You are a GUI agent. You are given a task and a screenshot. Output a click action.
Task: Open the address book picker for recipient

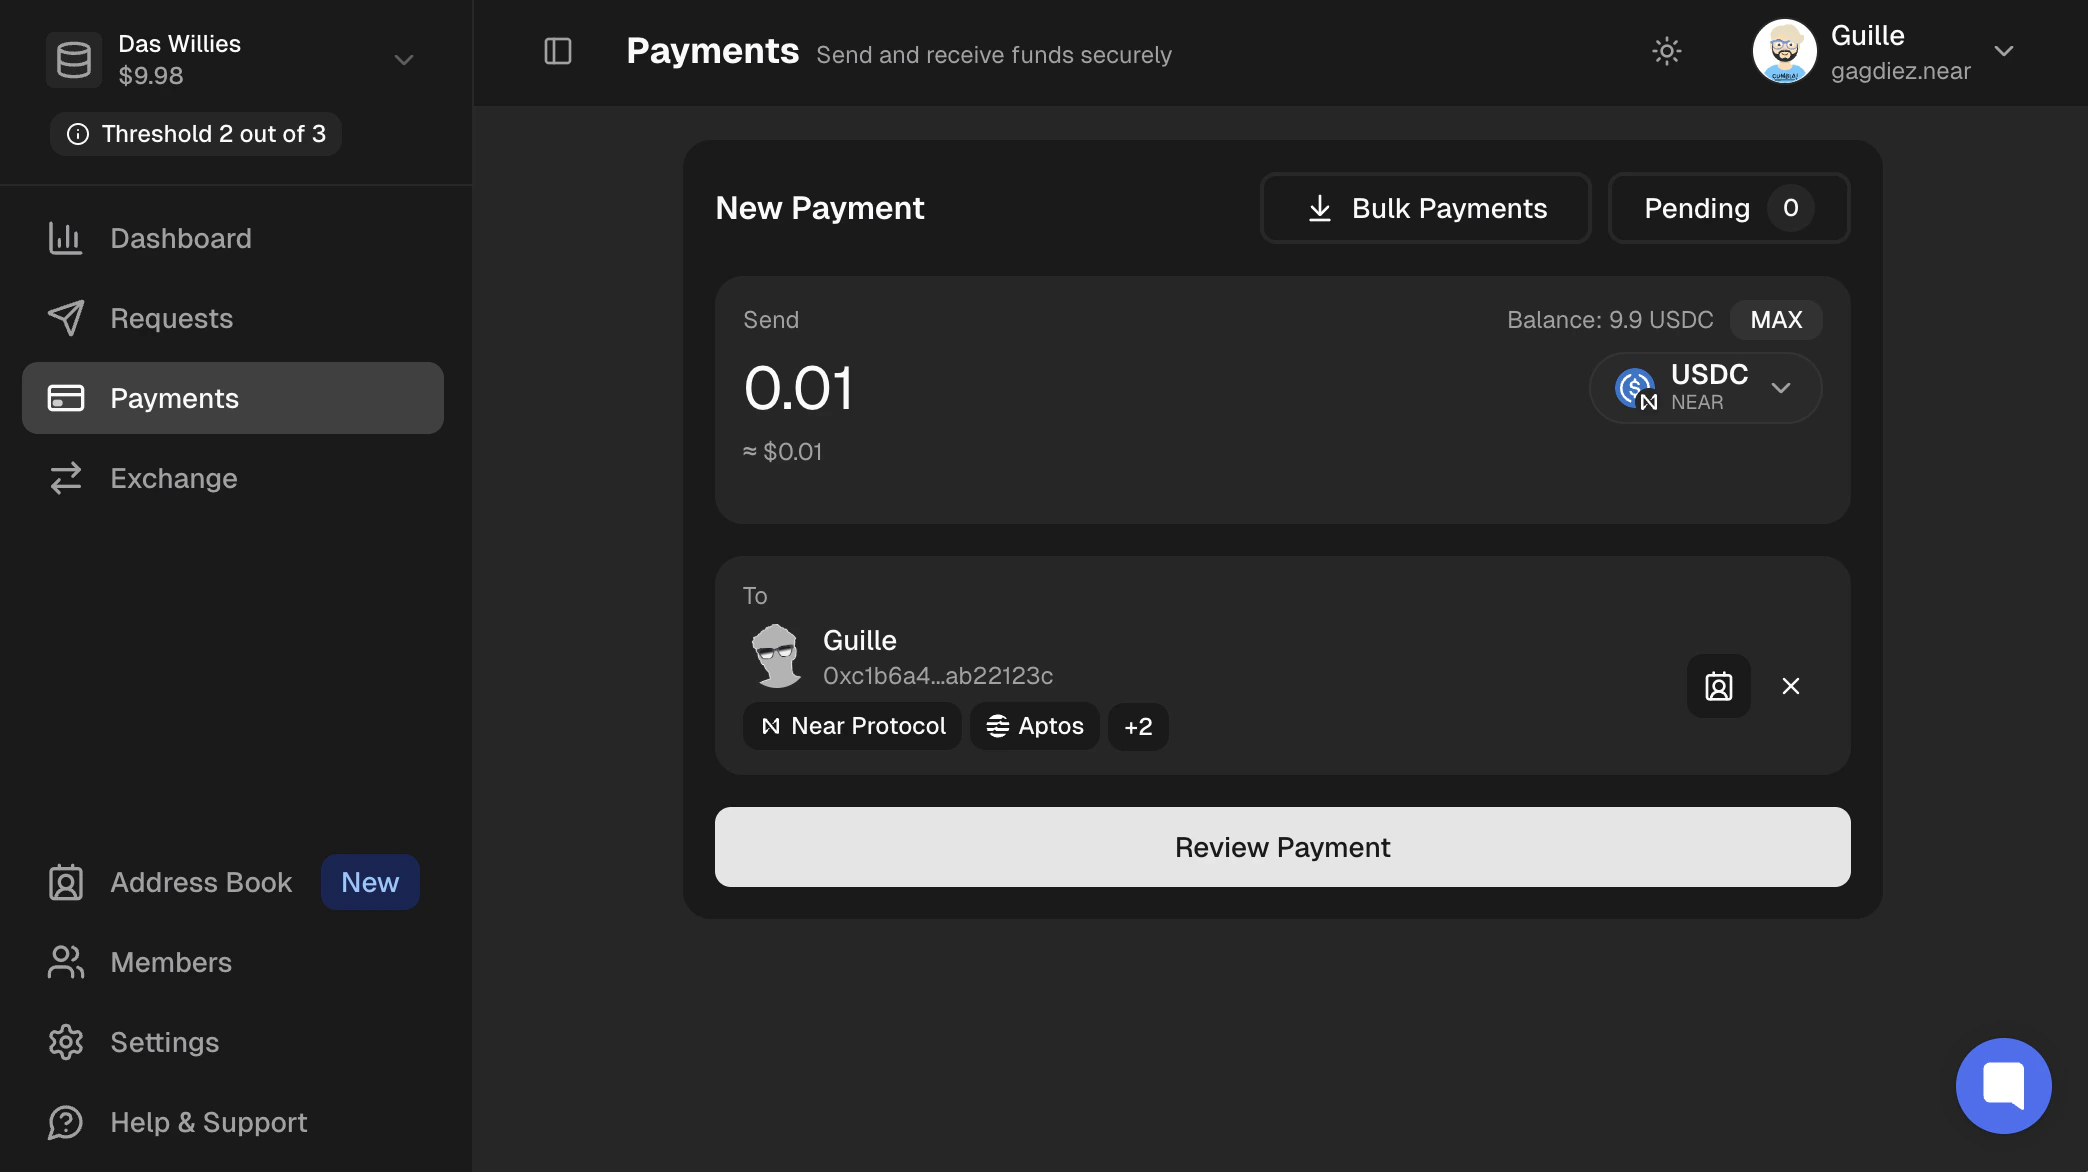point(1718,686)
